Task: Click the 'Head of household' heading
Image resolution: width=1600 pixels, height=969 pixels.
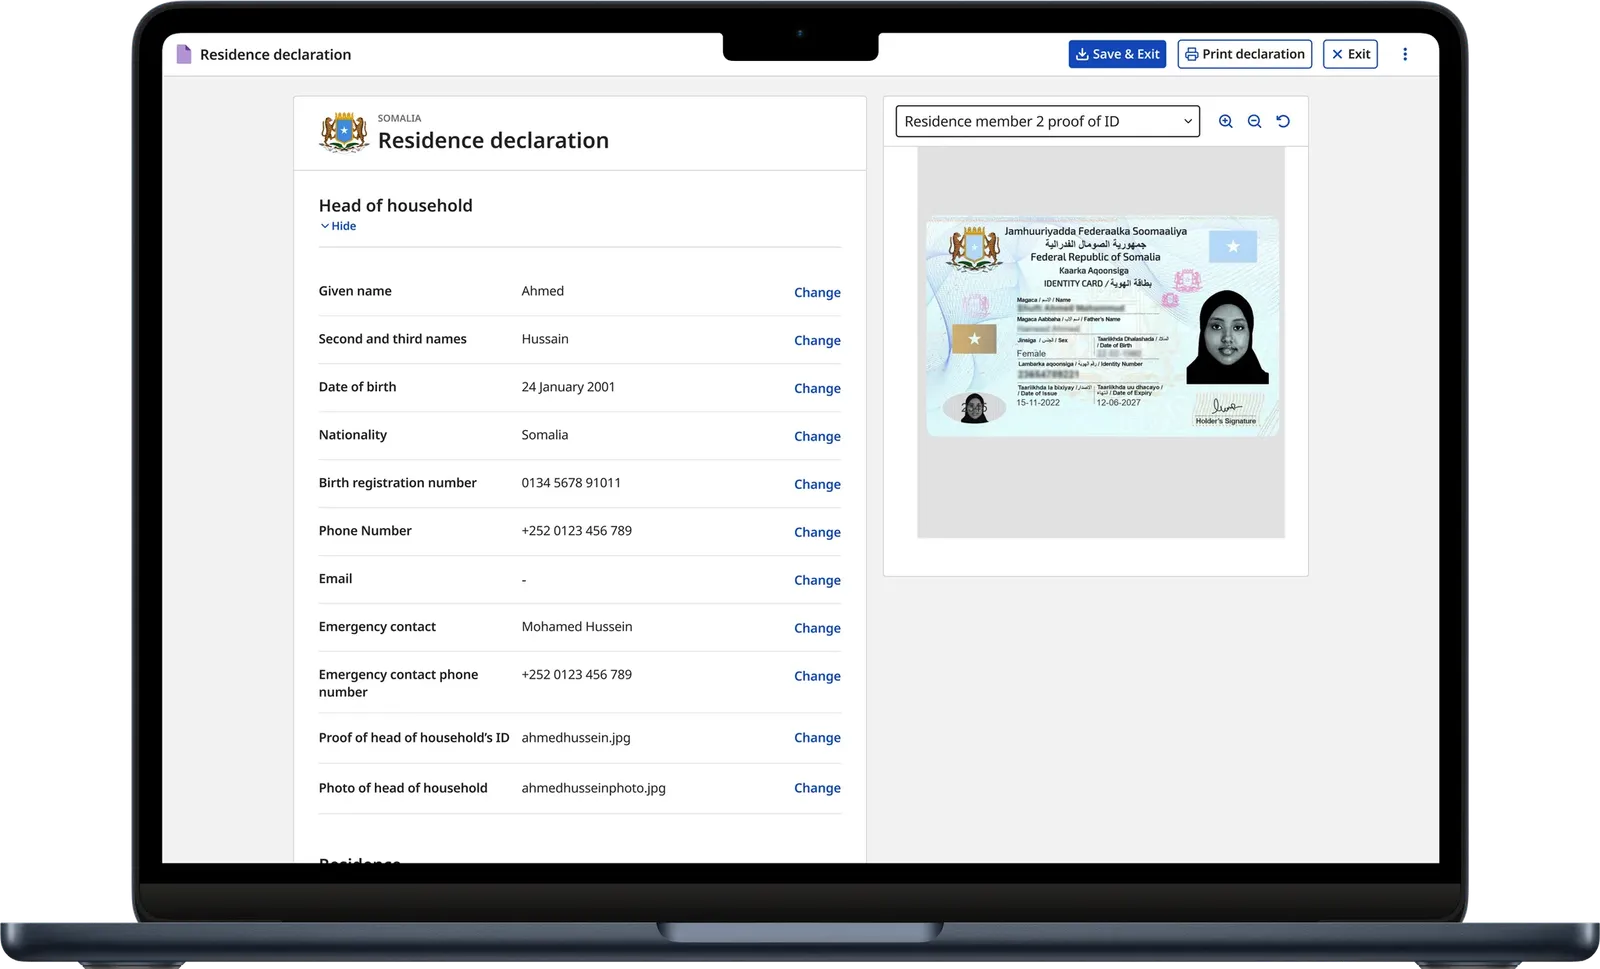Action: tap(396, 205)
